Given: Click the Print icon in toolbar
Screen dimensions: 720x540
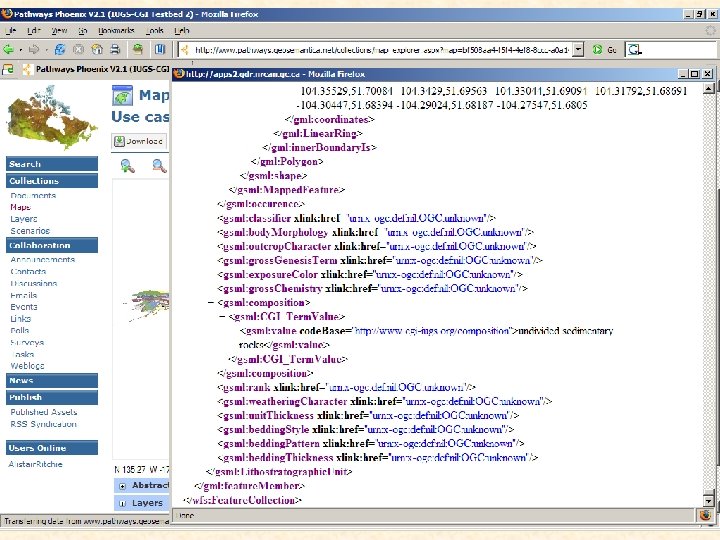Looking at the screenshot, I should tap(115, 49).
